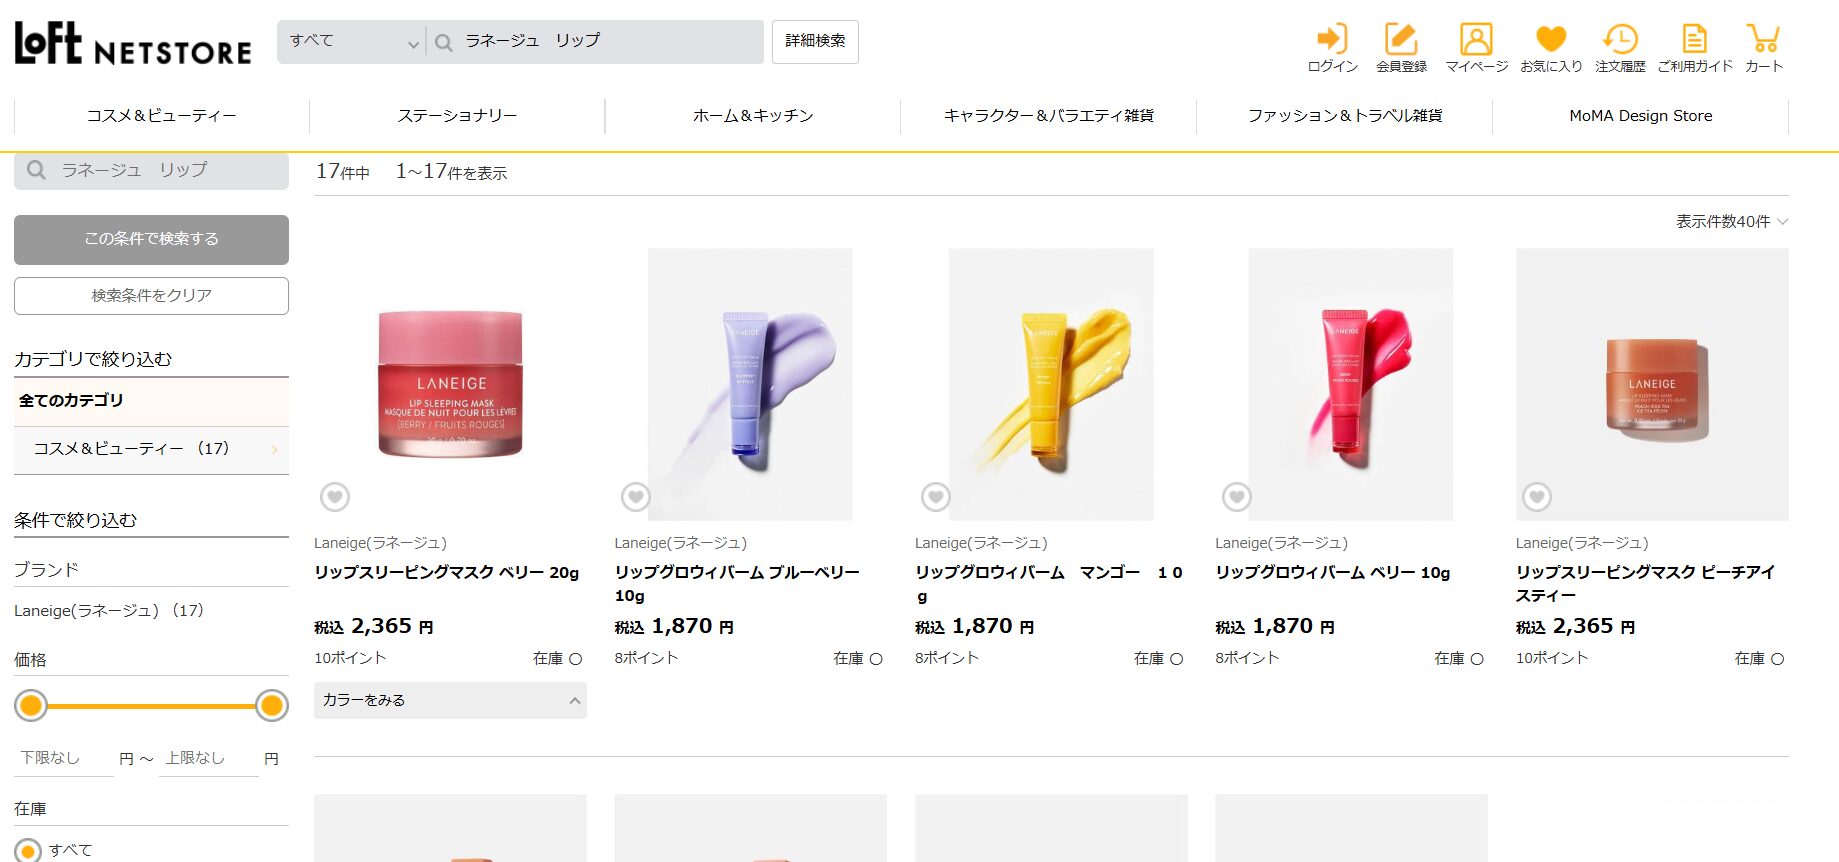Favorite the リップスリーピングマスク ベリー 20g heart
The height and width of the screenshot is (862, 1839).
335,496
